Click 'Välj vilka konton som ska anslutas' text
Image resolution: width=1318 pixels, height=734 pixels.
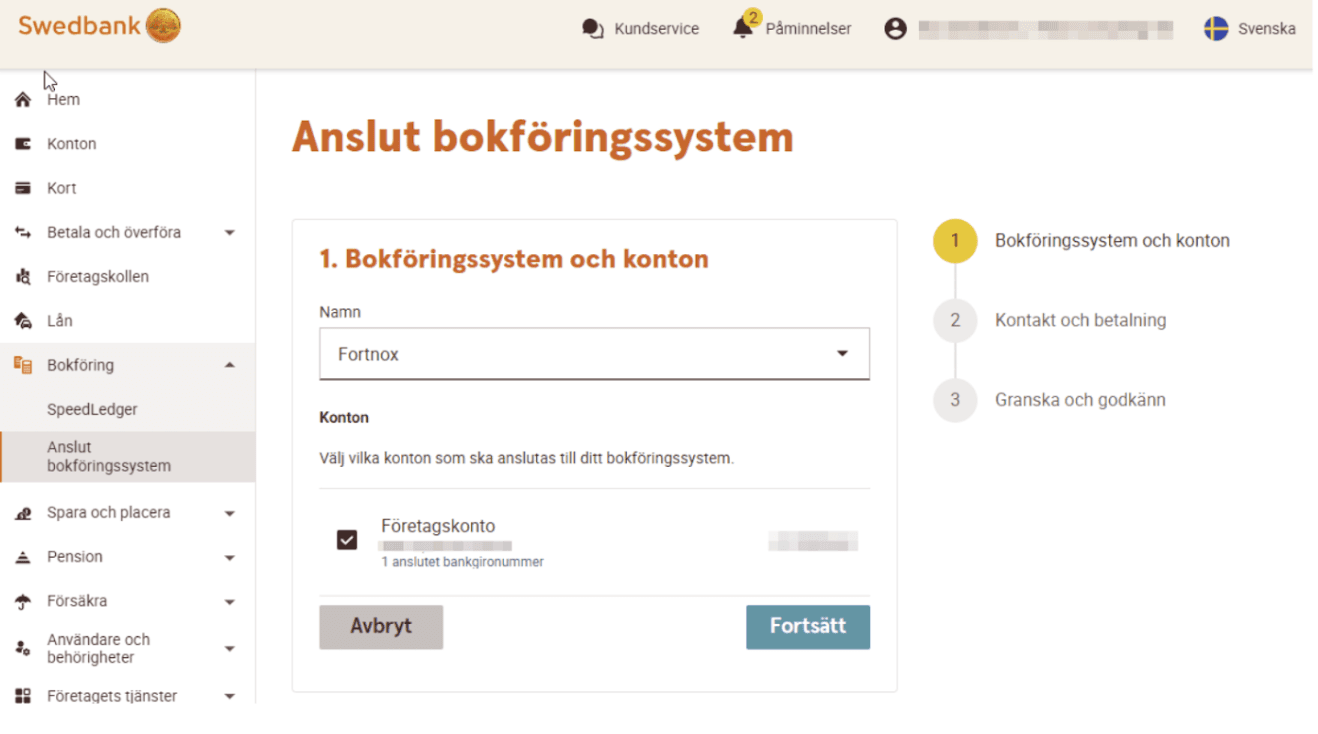point(526,459)
